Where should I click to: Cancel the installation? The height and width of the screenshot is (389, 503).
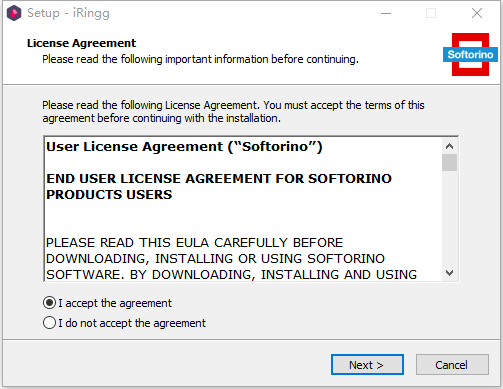452,365
